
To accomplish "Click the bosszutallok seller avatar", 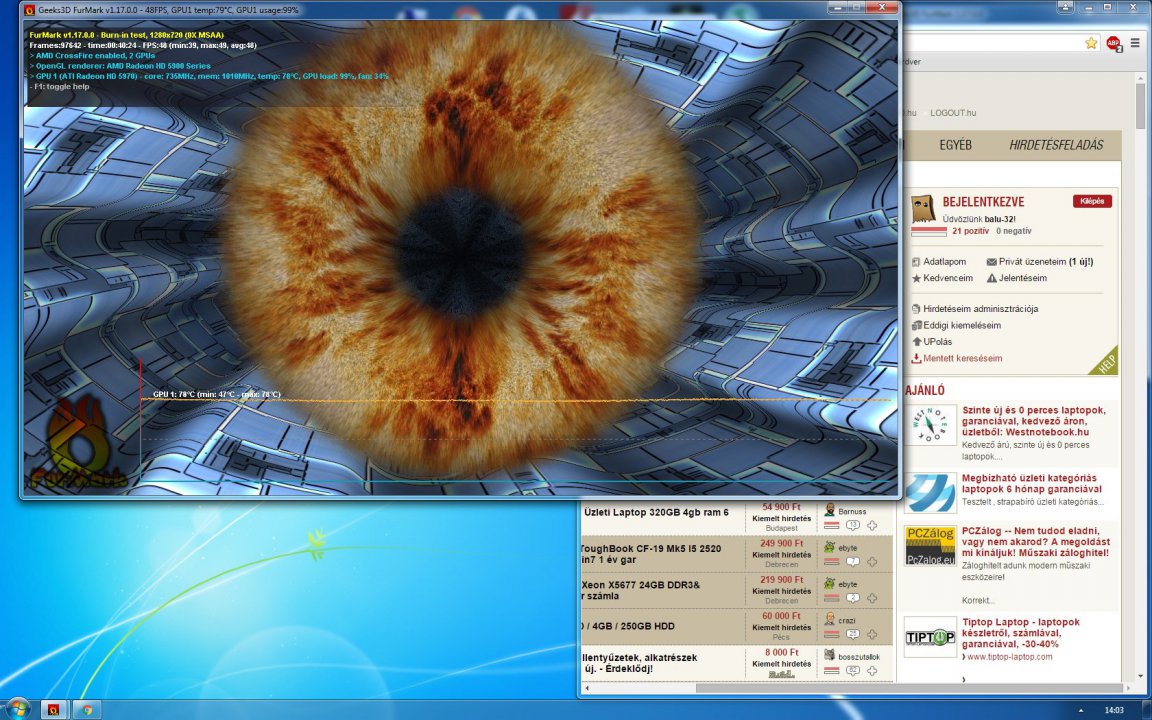I will 830,655.
